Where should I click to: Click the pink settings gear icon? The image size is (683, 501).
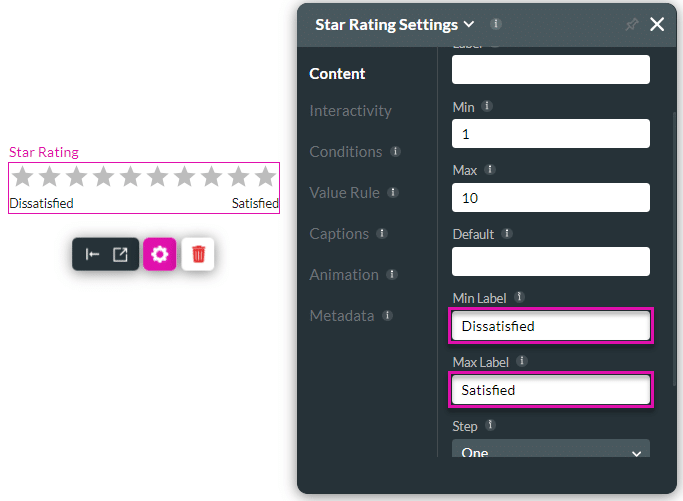click(x=159, y=254)
